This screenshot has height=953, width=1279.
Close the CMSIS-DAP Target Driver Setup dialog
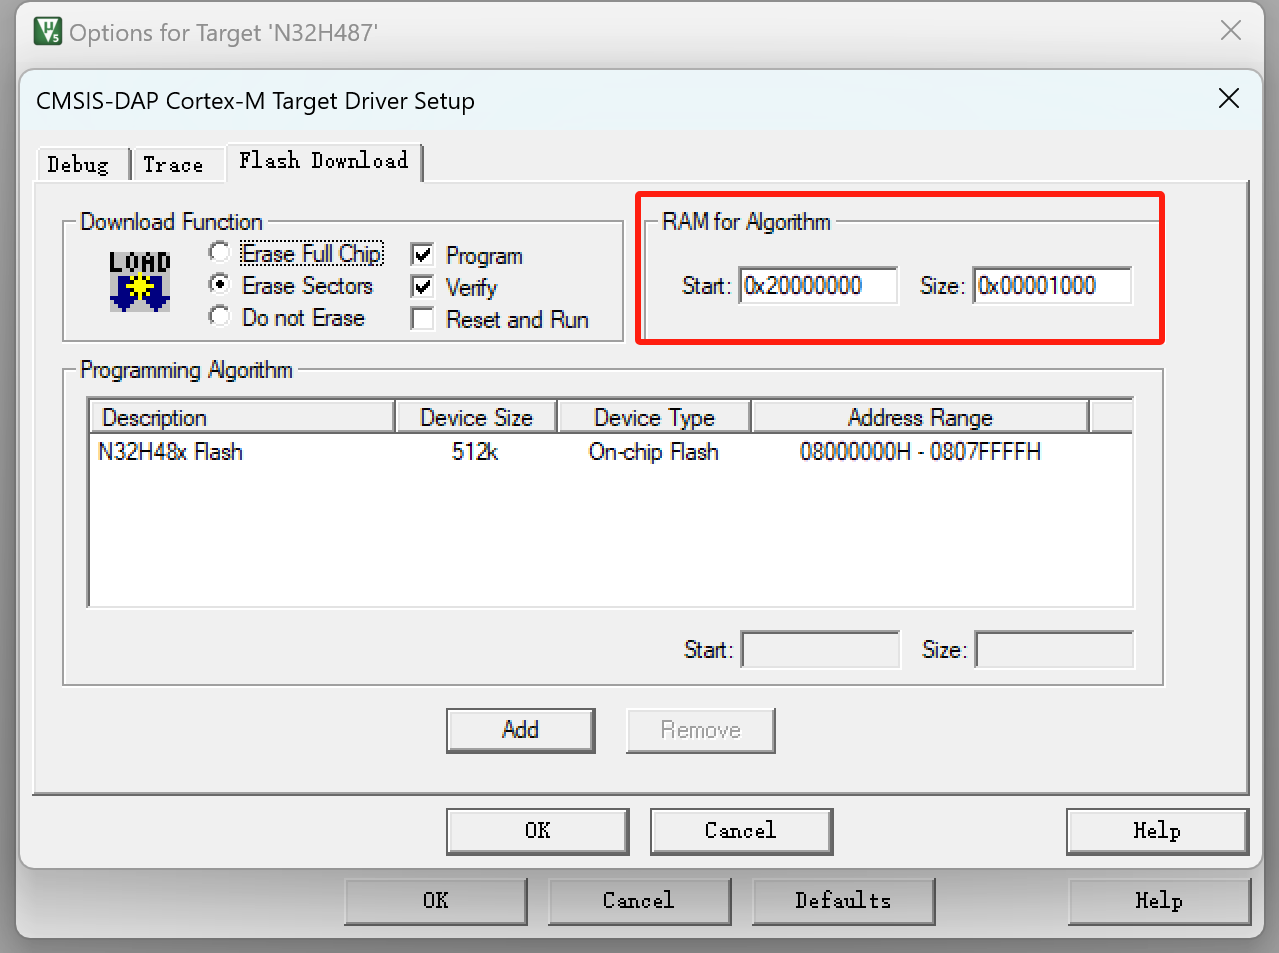click(x=1229, y=98)
